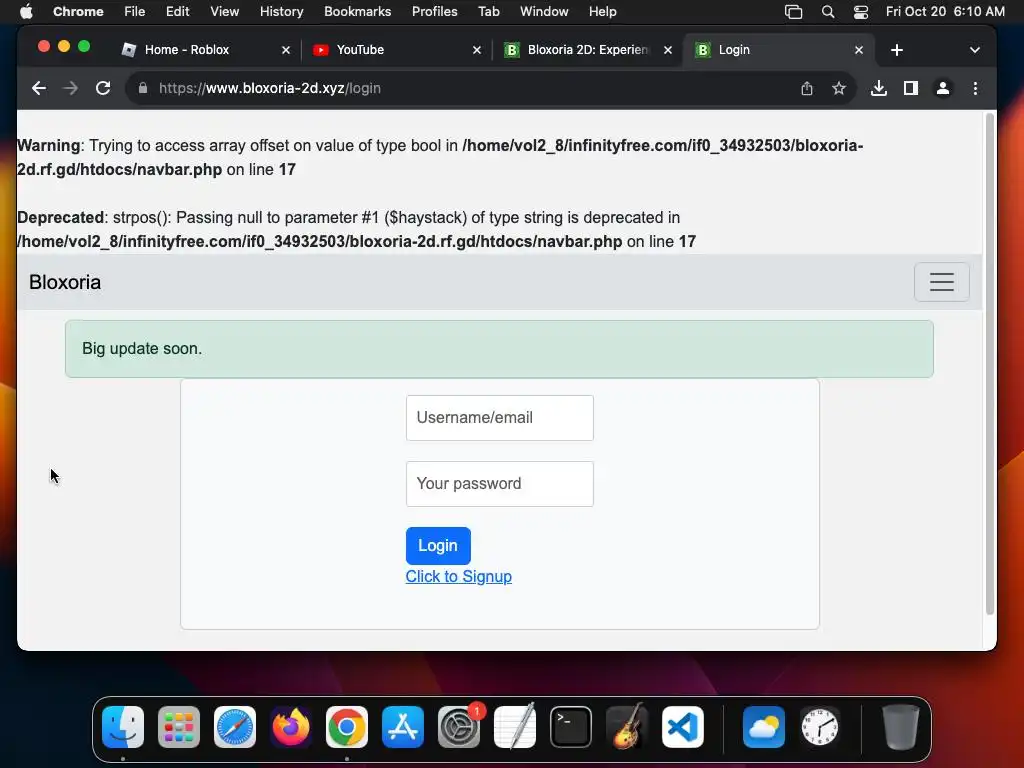This screenshot has width=1024, height=768.
Task: Open the Chrome downloads icon
Action: 878,88
